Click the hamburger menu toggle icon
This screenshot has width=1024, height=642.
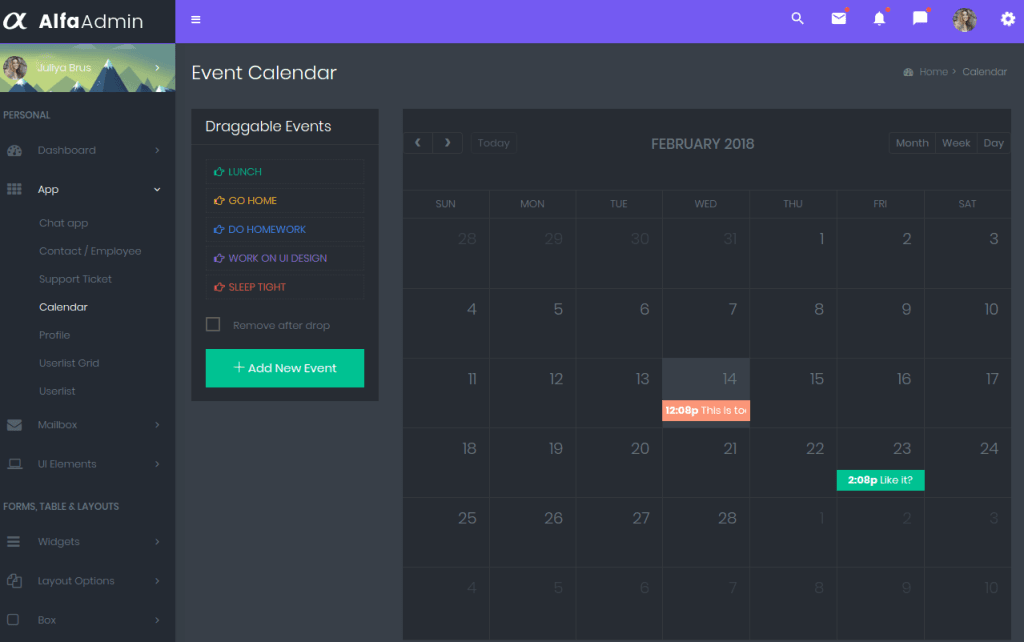click(x=195, y=20)
